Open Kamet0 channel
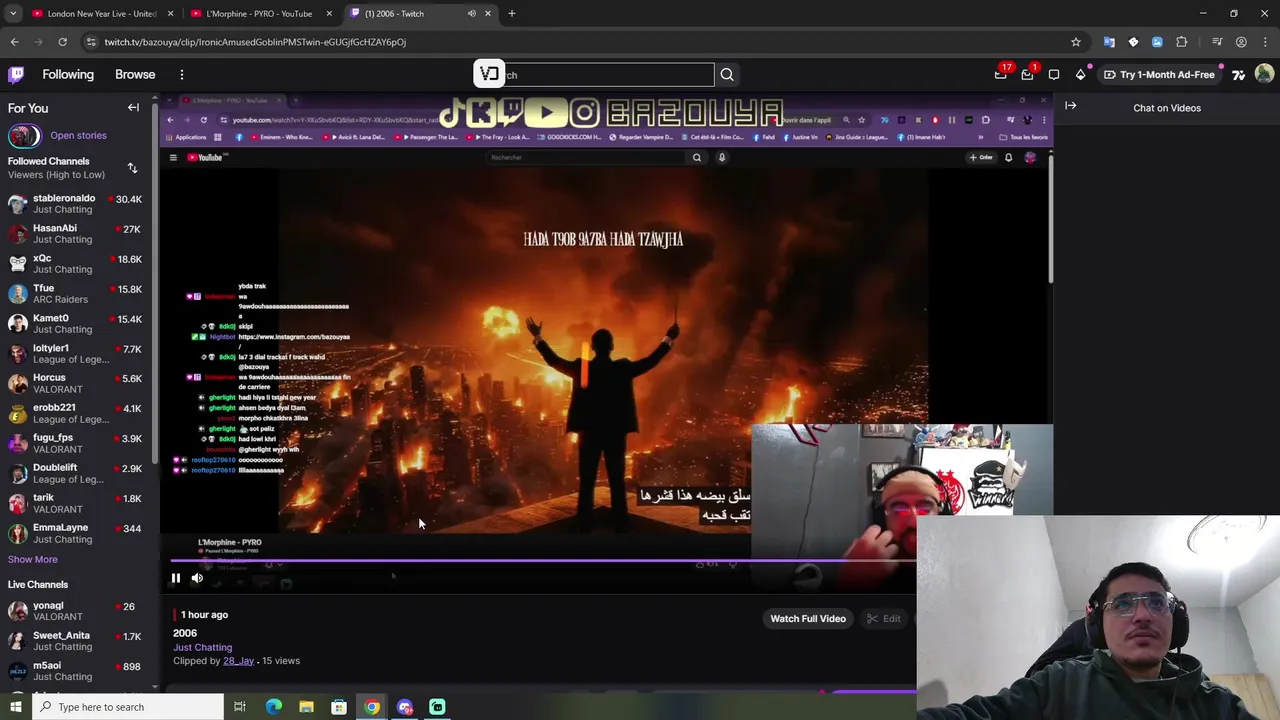This screenshot has width=1280, height=720. 76,324
